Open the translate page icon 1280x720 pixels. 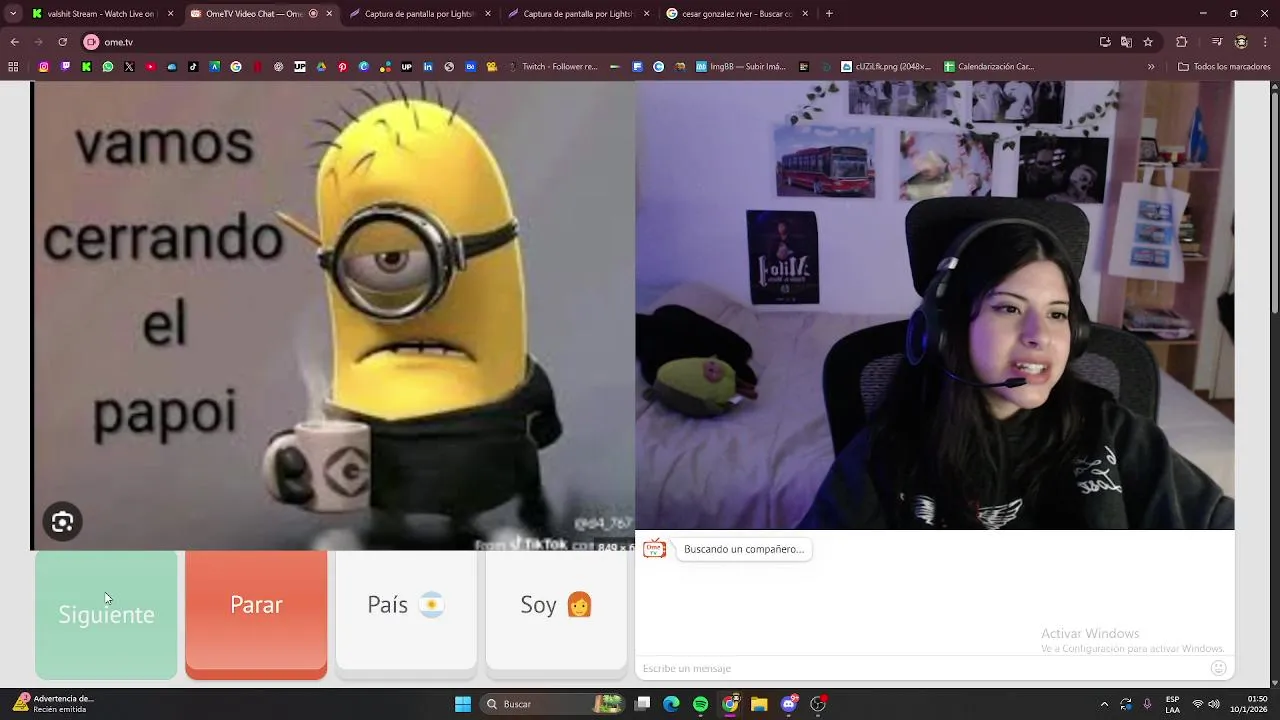click(x=1126, y=42)
